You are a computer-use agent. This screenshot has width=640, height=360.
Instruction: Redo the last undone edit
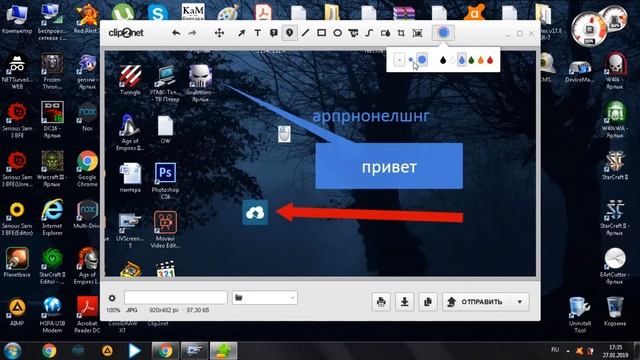pyautogui.click(x=192, y=33)
